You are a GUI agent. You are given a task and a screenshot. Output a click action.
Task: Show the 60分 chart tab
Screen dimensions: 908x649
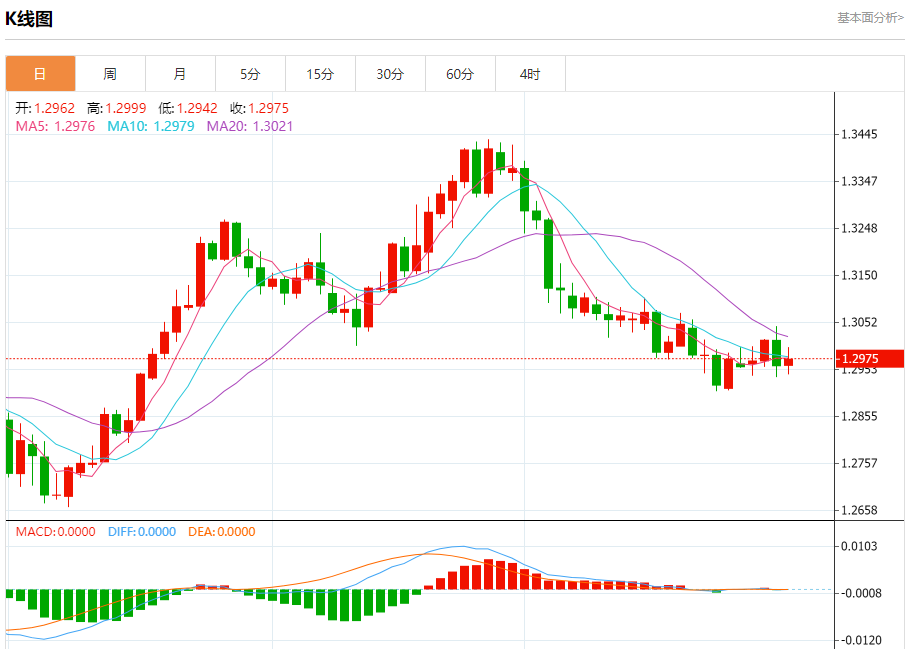460,74
